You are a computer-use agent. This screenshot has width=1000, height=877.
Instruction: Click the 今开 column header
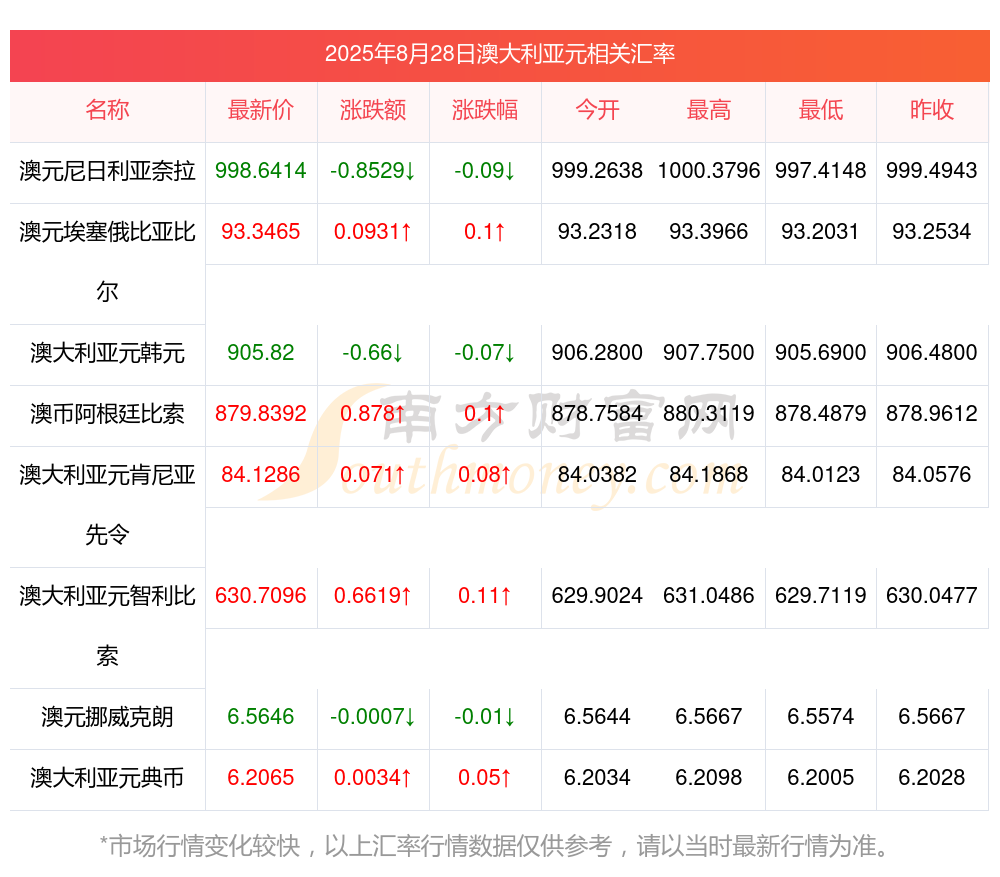pos(597,110)
